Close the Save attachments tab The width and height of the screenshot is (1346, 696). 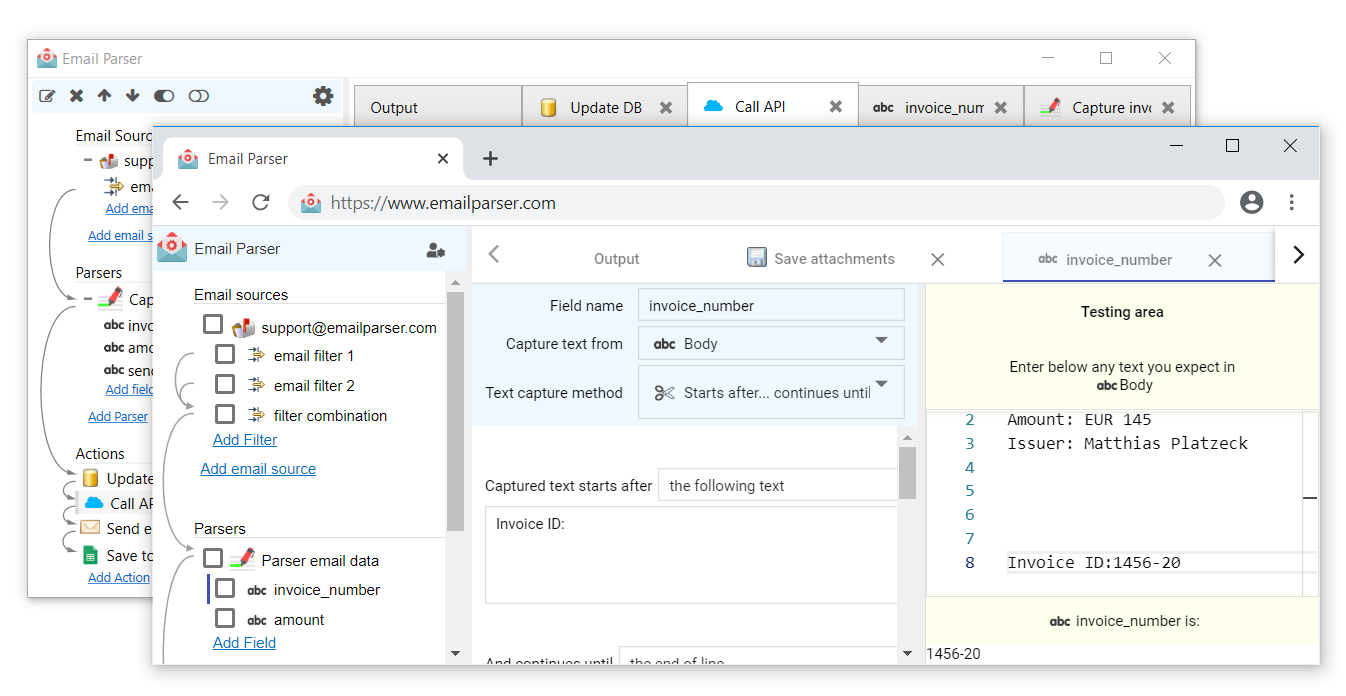937,260
